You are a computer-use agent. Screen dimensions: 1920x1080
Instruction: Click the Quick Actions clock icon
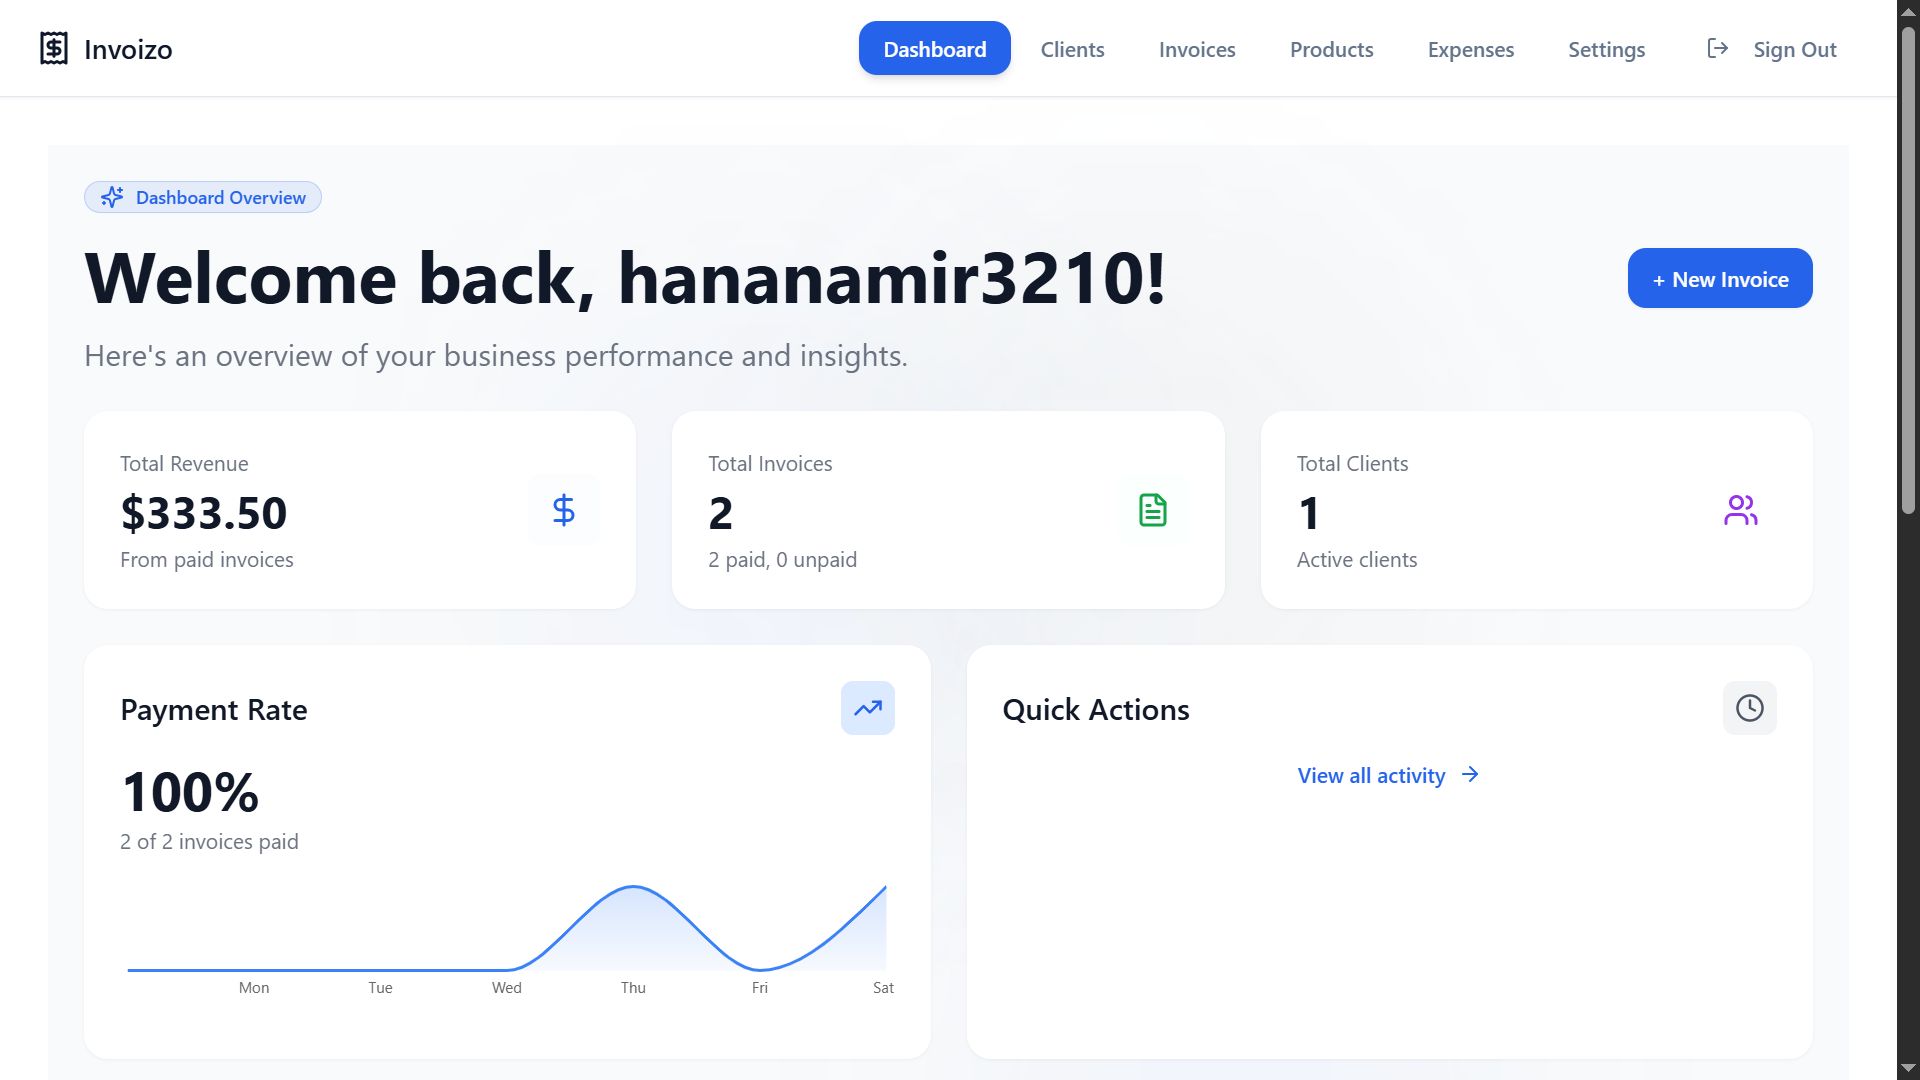click(1749, 708)
